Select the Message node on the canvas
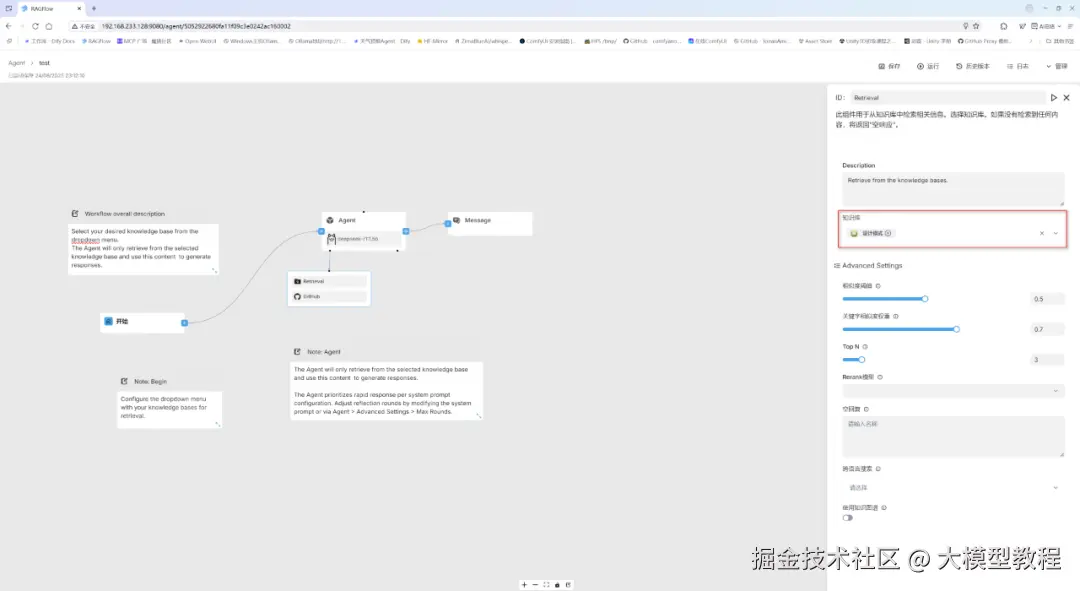Image resolution: width=1080 pixels, height=591 pixels. point(490,223)
